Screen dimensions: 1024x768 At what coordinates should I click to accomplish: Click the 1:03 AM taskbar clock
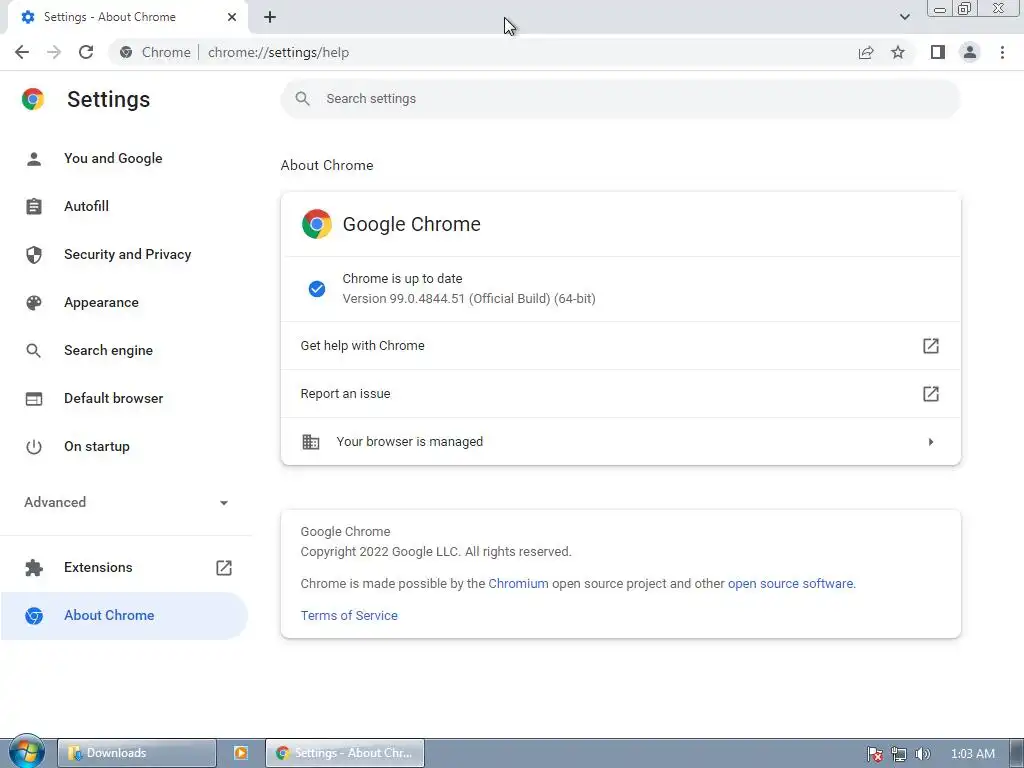point(972,754)
